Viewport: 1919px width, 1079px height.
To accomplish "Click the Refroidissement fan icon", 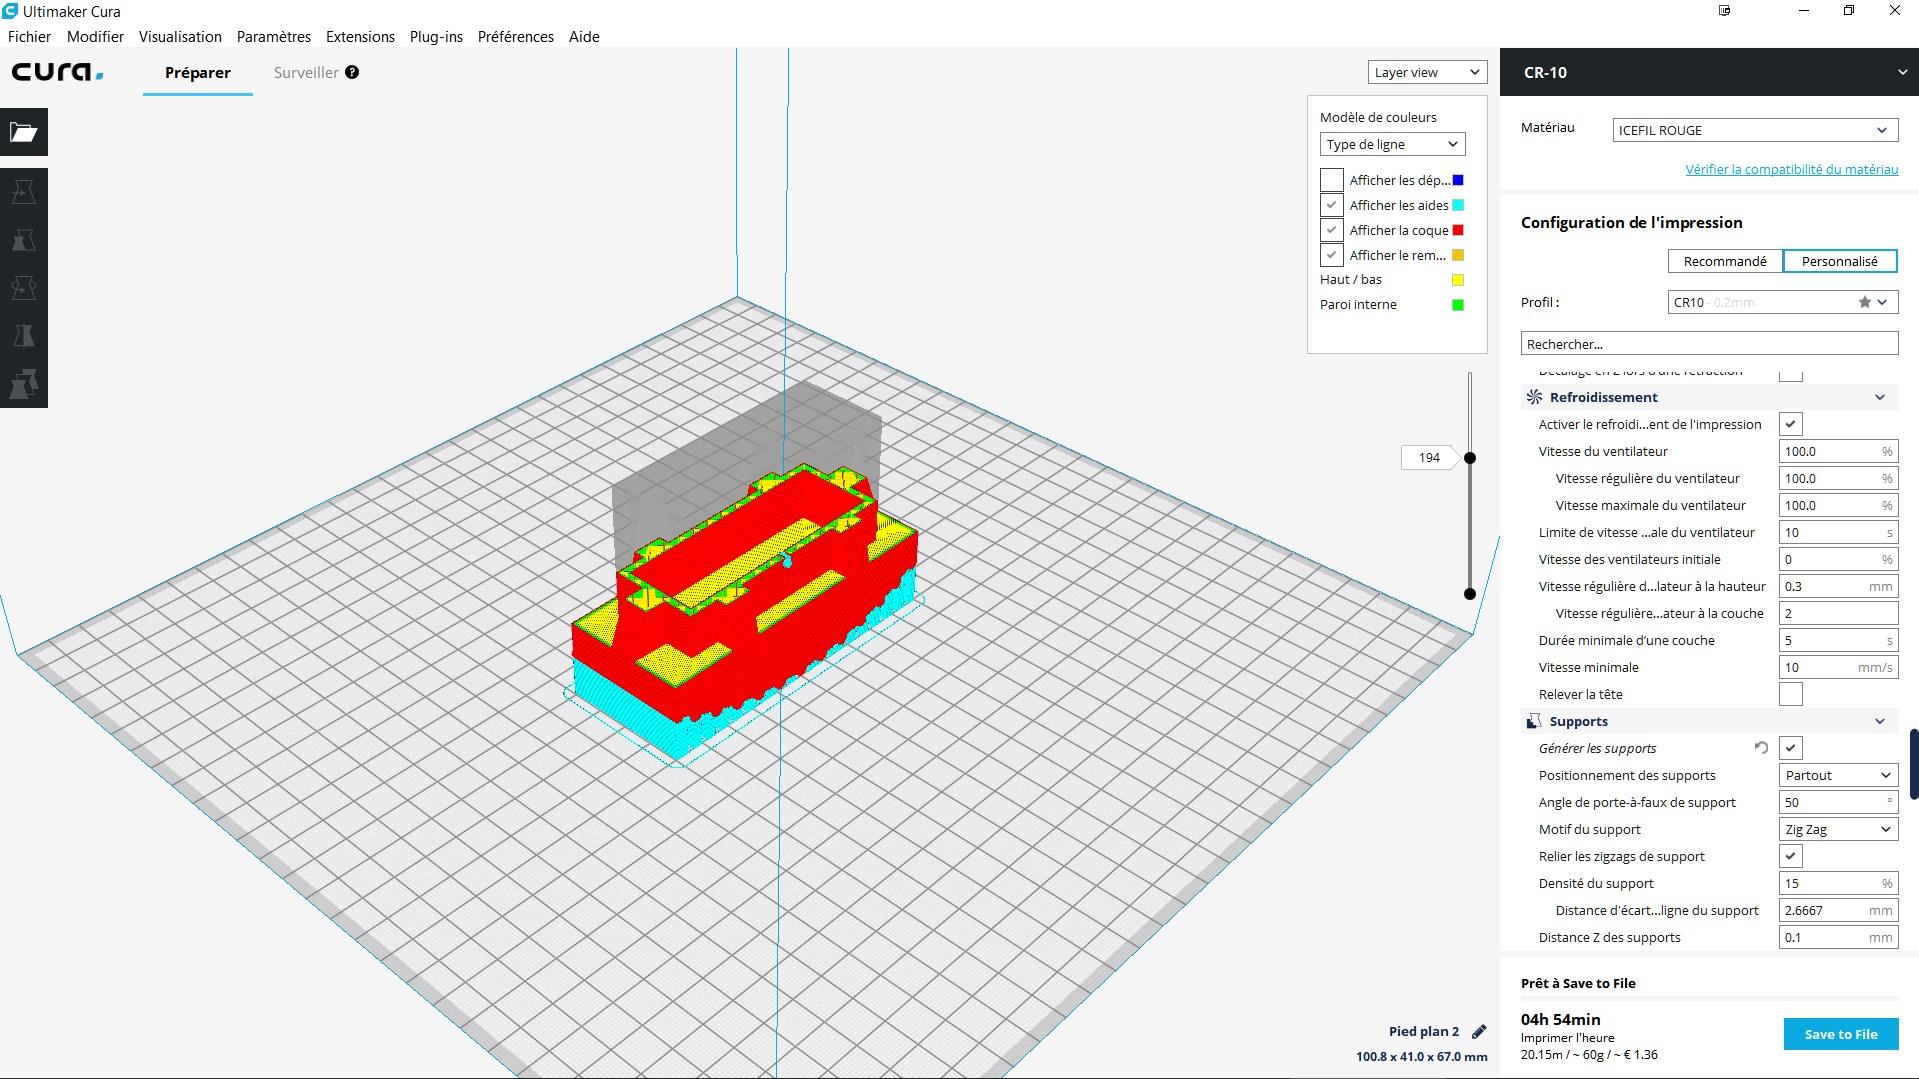I will 1534,397.
